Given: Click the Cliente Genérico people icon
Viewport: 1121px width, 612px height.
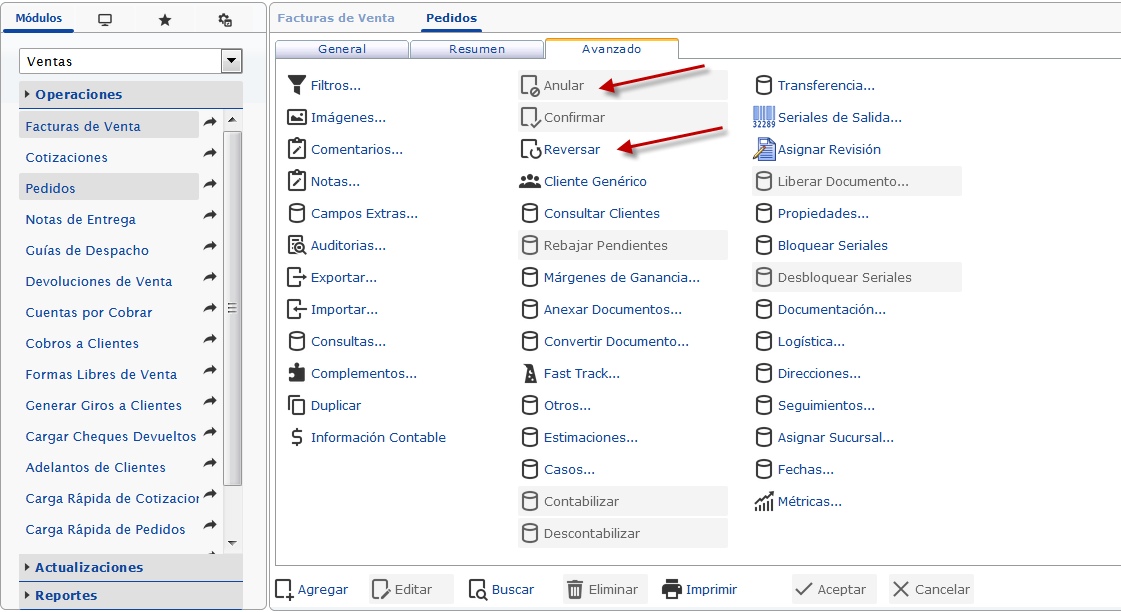Looking at the screenshot, I should (530, 182).
